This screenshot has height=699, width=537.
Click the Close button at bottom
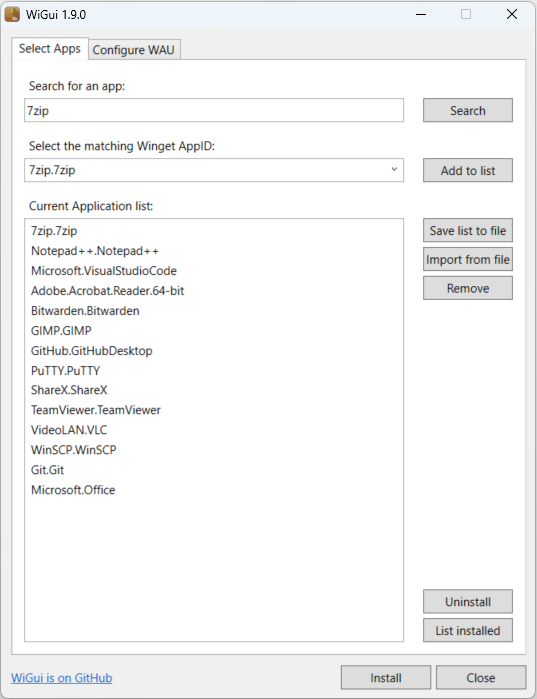(x=481, y=678)
